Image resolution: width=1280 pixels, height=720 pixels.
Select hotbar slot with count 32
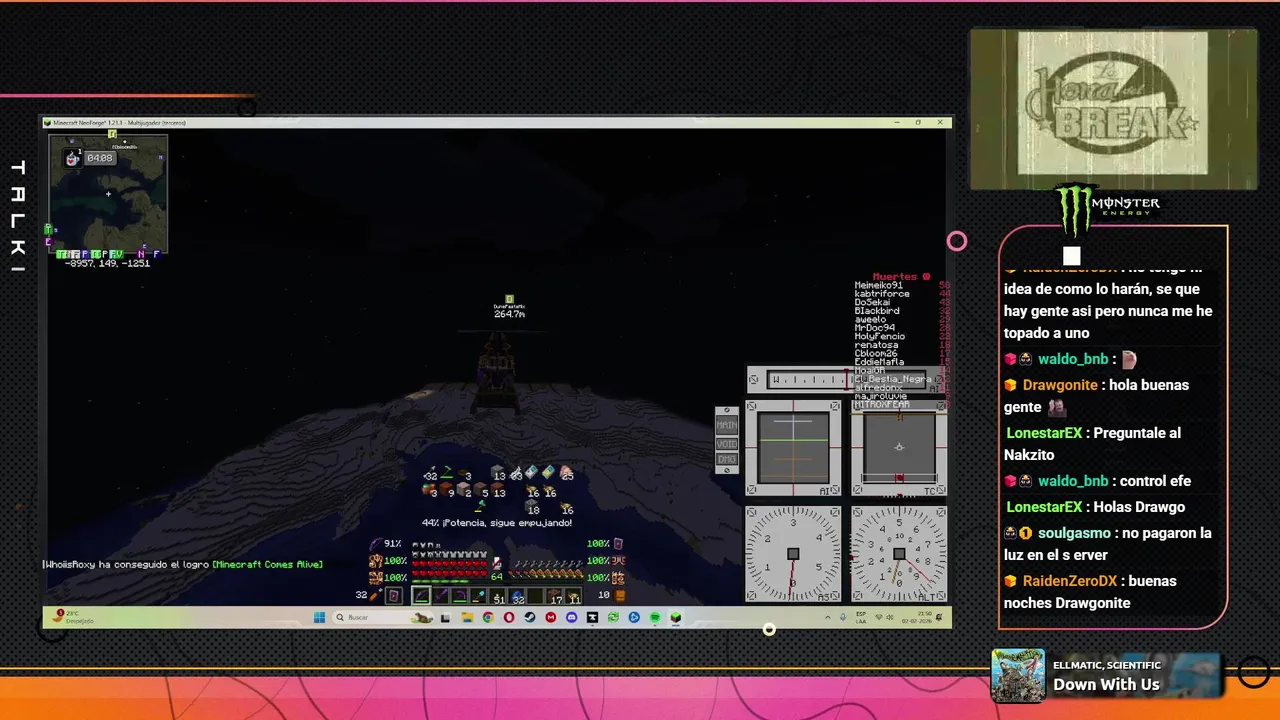click(517, 595)
